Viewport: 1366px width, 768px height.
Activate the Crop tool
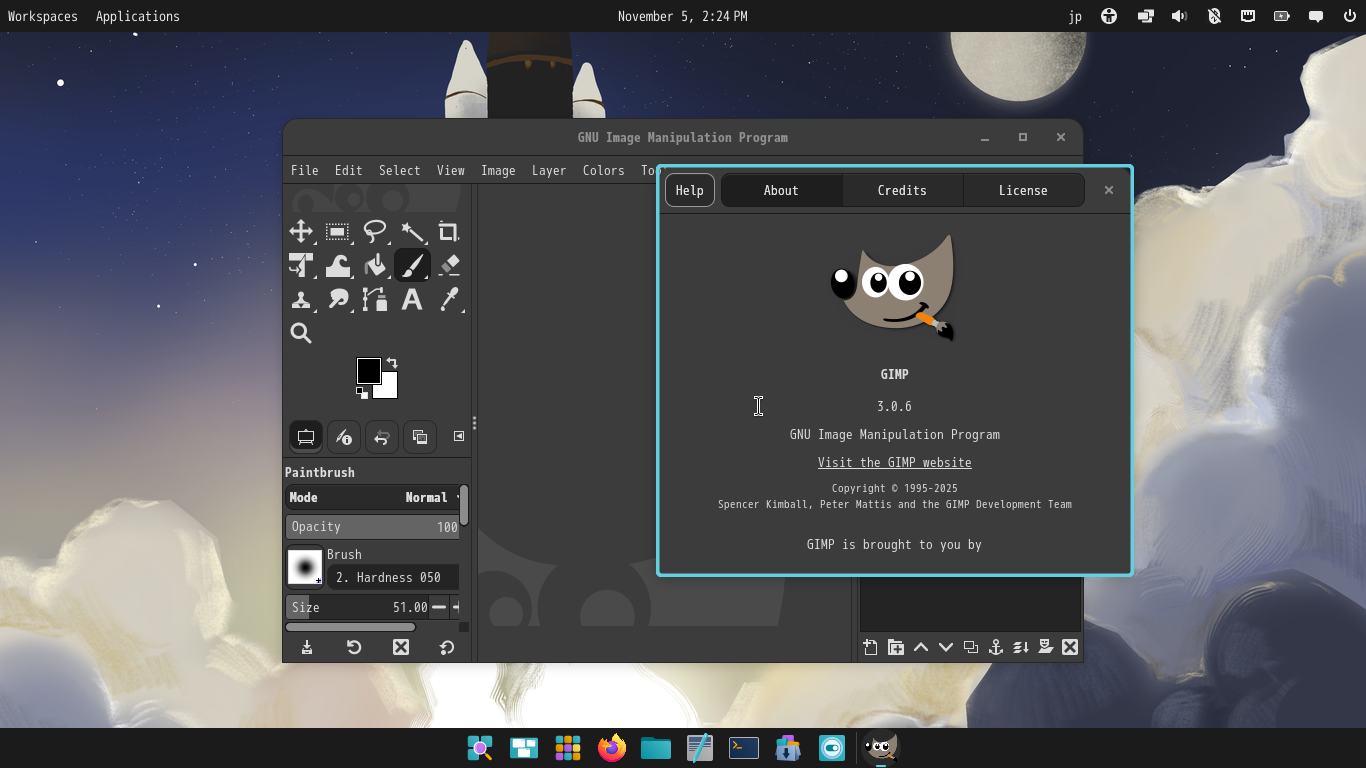coord(448,232)
